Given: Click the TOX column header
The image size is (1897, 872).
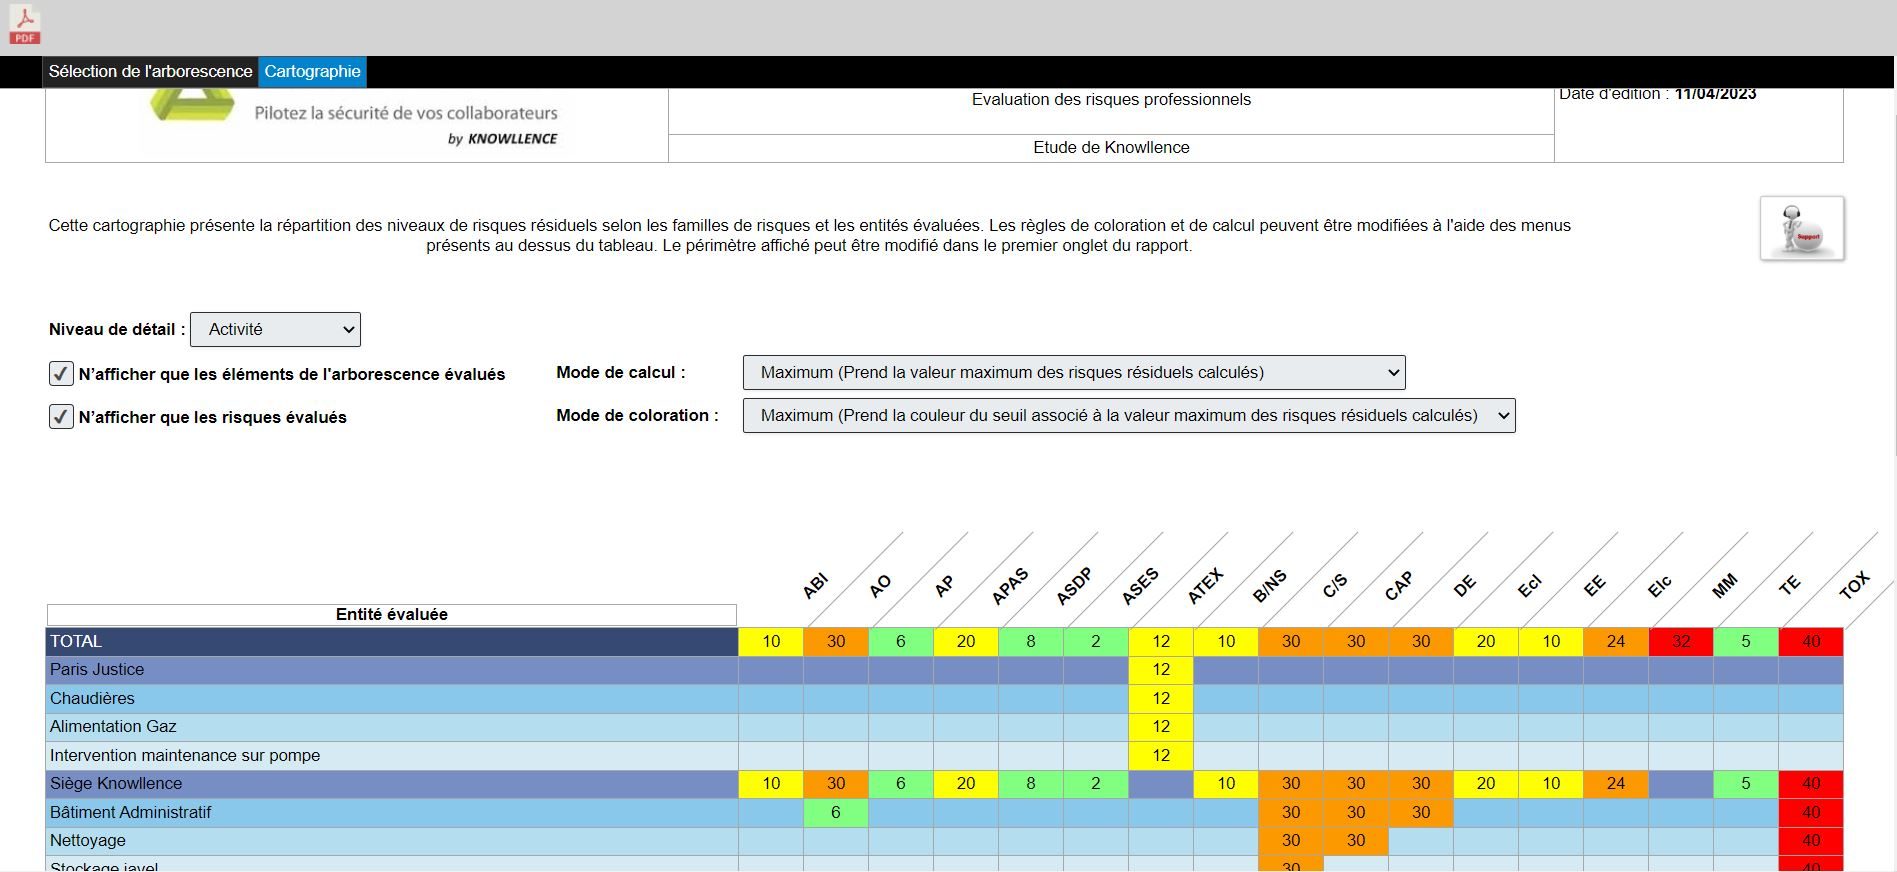Looking at the screenshot, I should [1854, 586].
